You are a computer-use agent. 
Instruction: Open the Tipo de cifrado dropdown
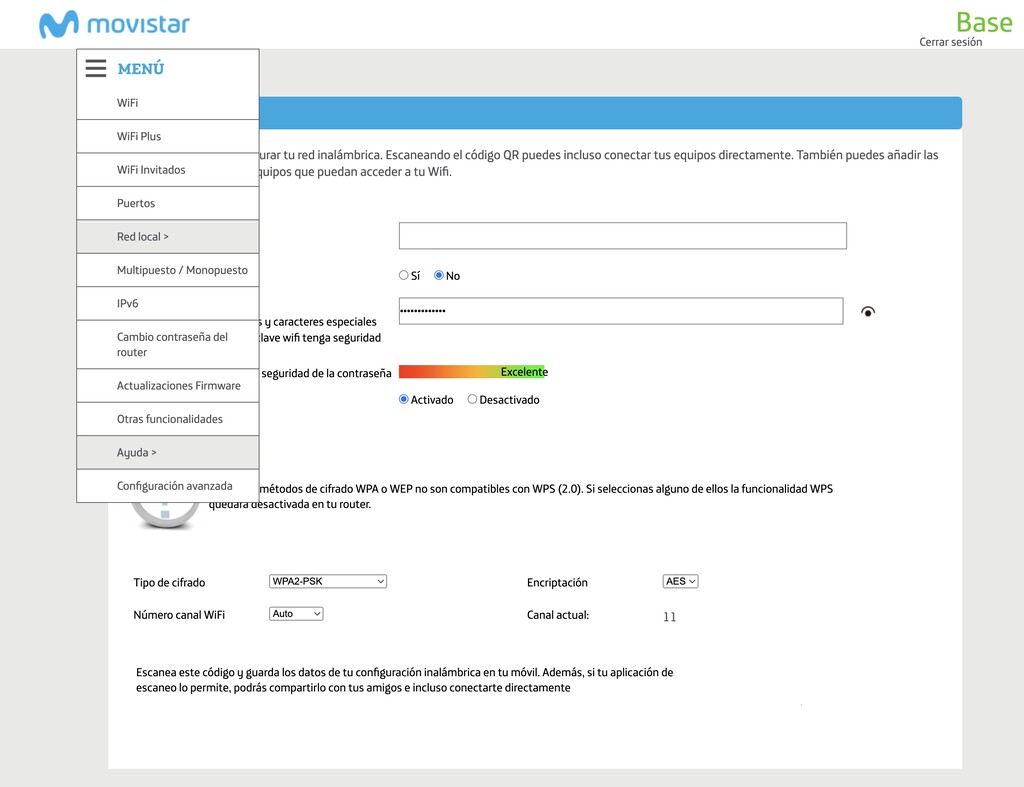pos(327,580)
